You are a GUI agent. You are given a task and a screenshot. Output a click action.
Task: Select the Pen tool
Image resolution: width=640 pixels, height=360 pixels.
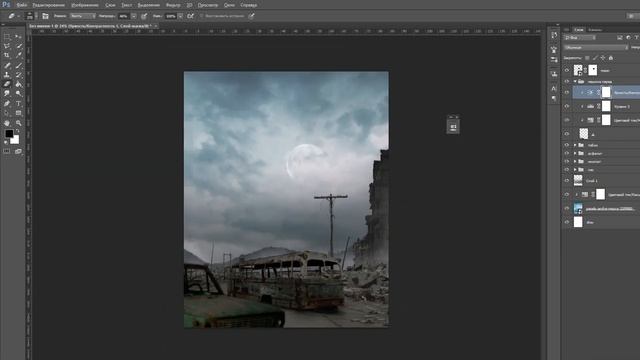[x=7, y=104]
